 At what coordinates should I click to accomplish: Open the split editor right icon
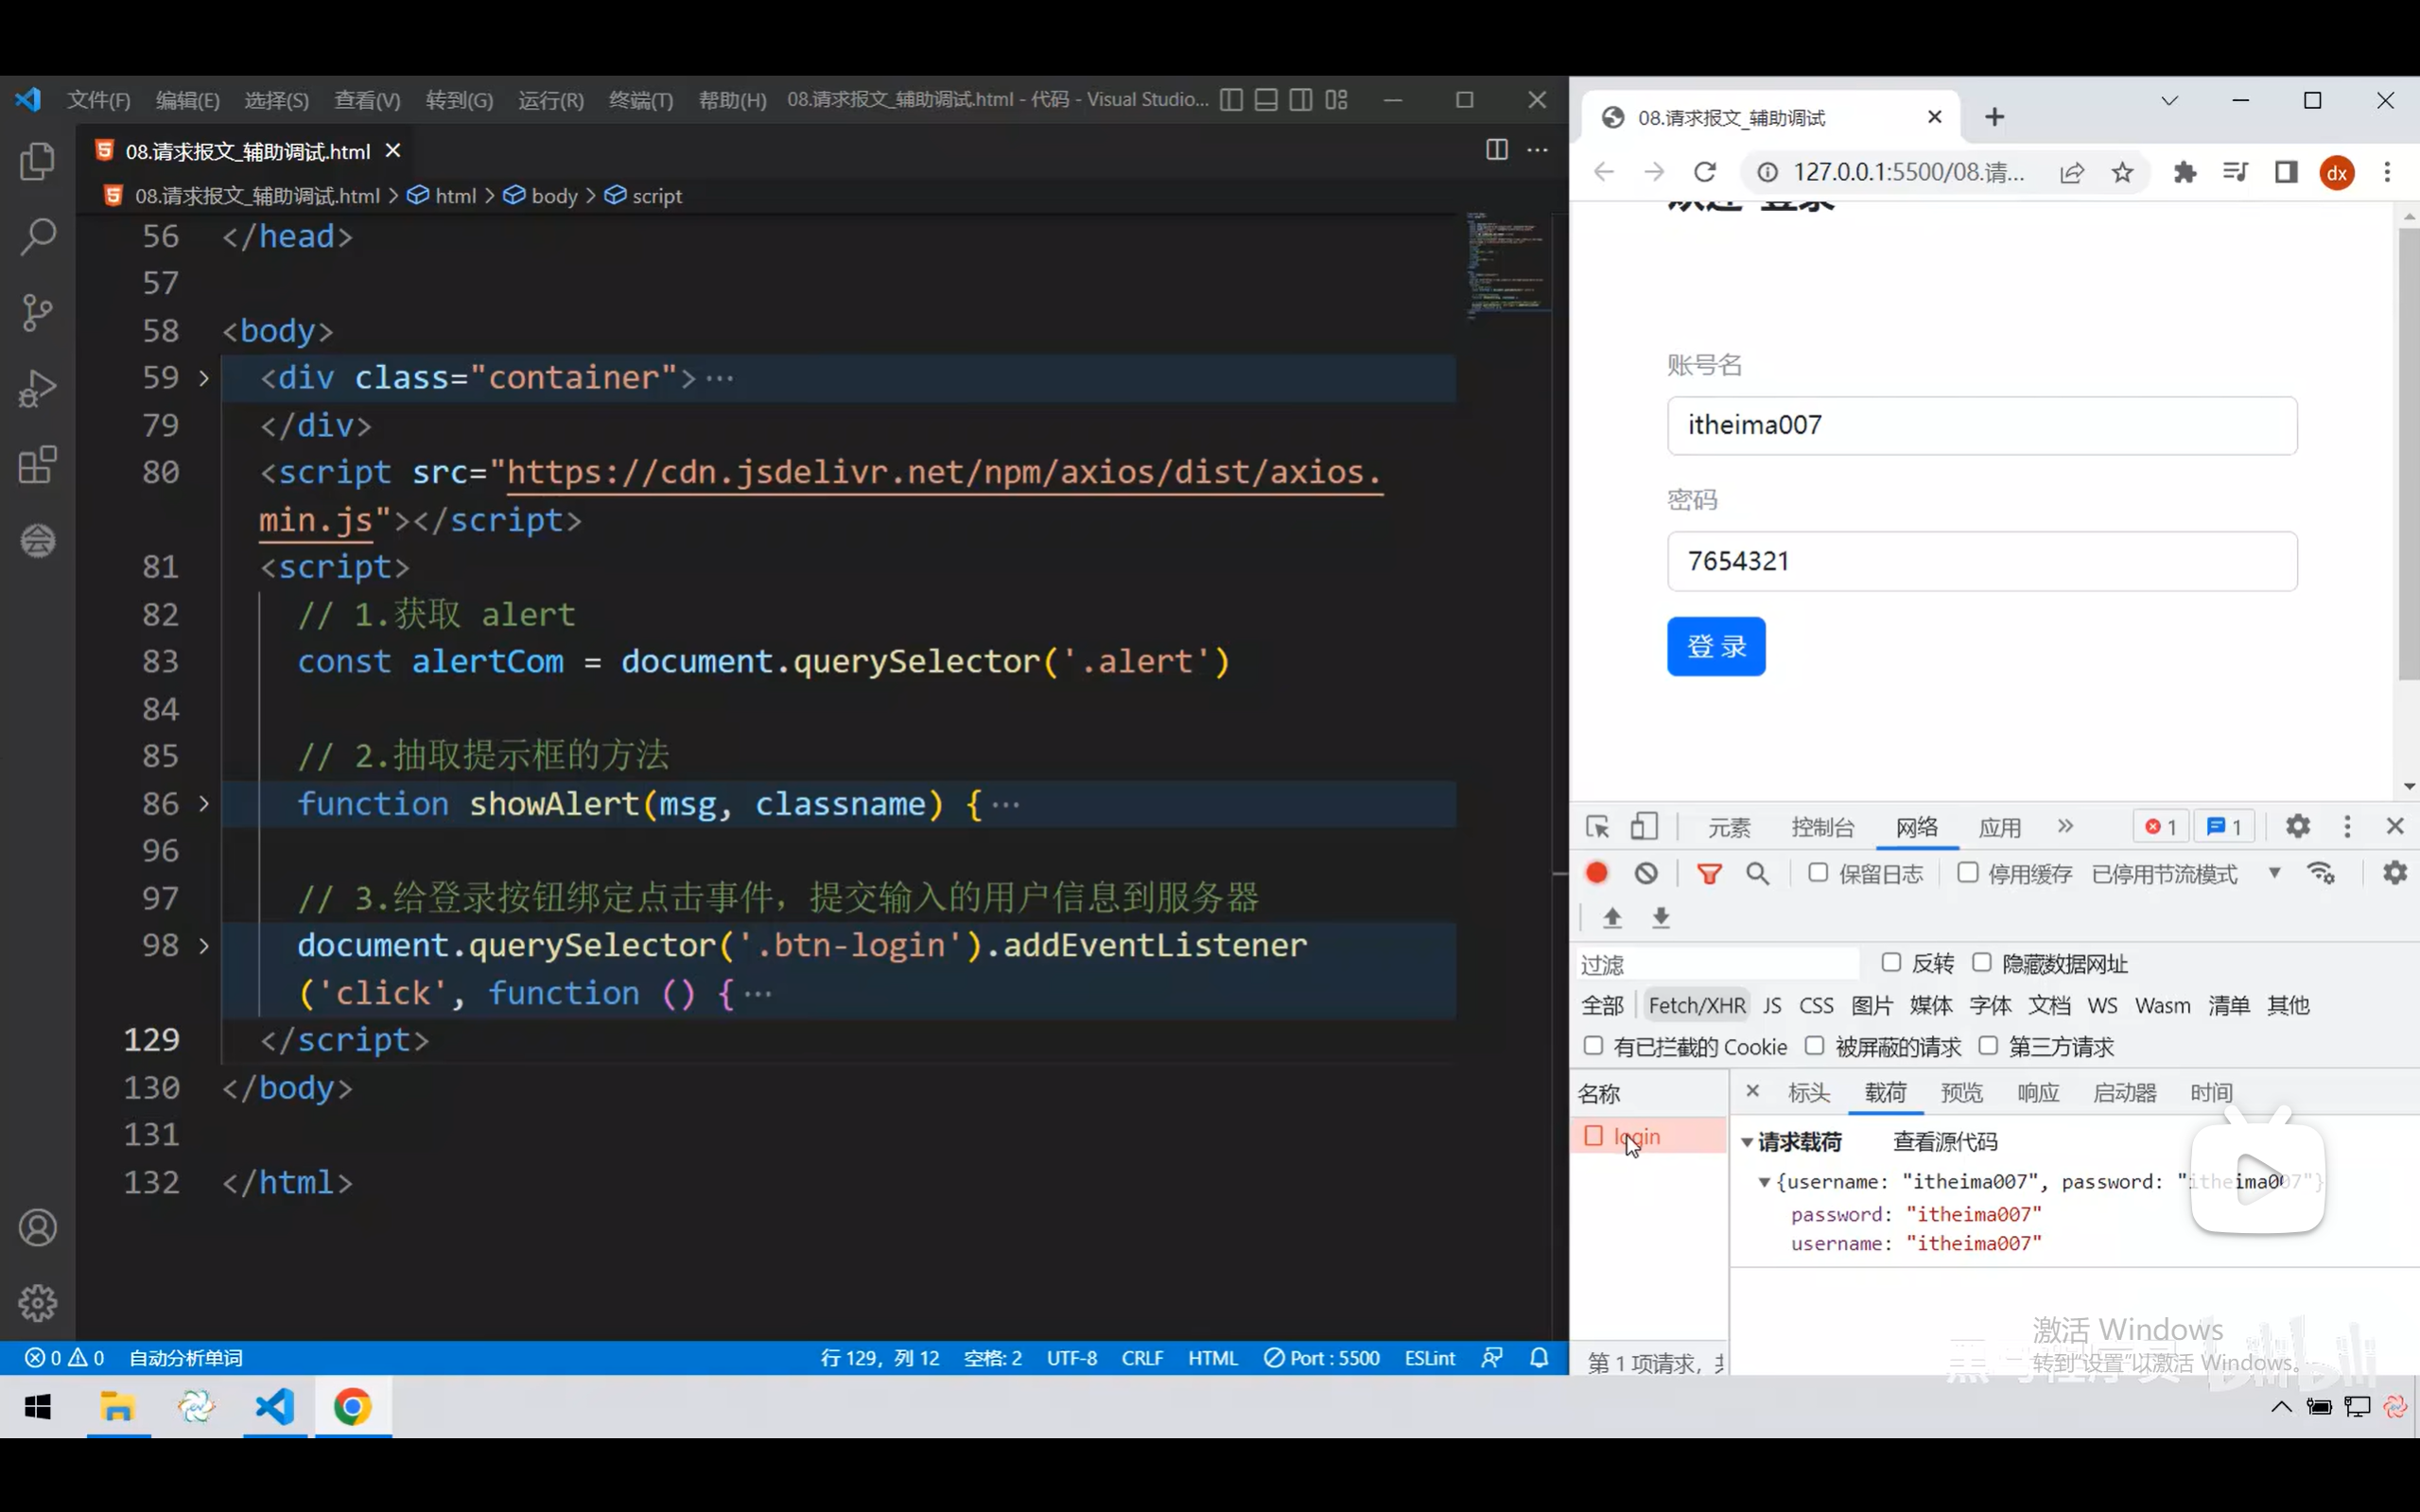(1496, 150)
